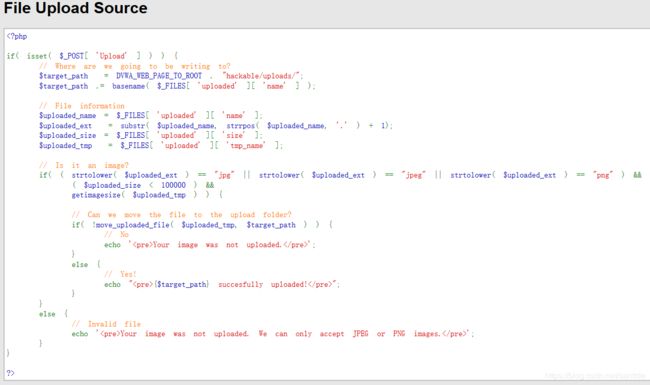Click the "png" string in the condition

(x=603, y=175)
